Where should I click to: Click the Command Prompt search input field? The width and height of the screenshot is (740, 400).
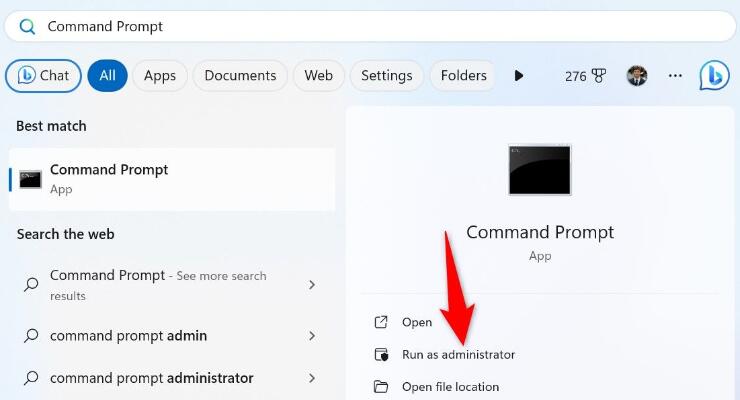tap(370, 26)
